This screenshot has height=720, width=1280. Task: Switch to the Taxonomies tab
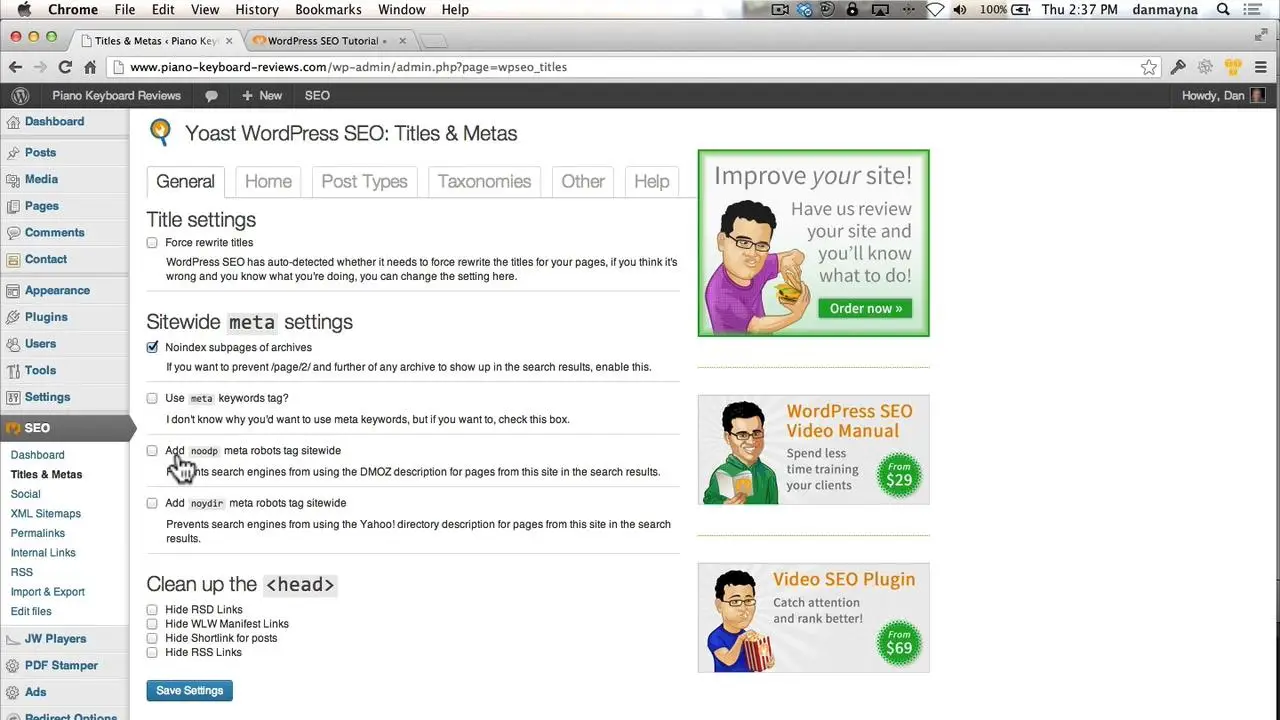click(x=484, y=182)
